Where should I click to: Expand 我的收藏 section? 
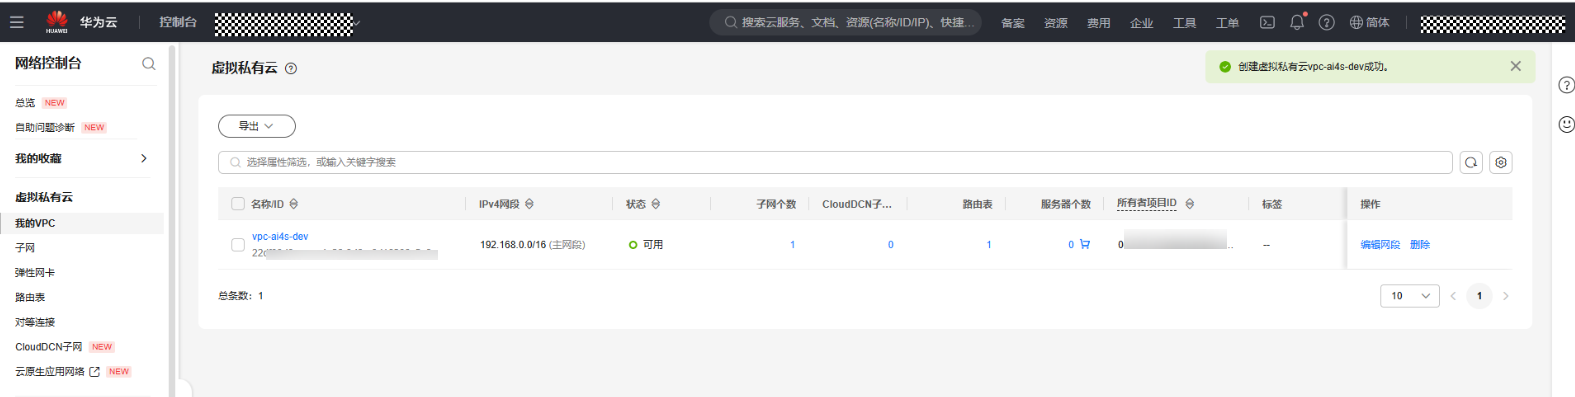point(82,158)
